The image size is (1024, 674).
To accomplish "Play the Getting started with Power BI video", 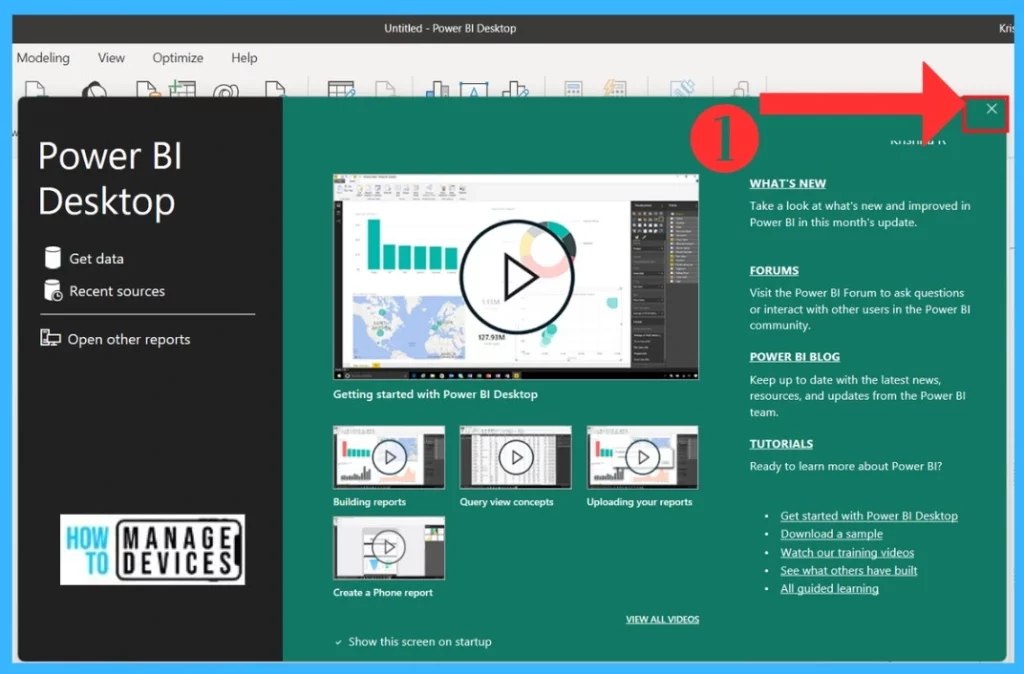I will (516, 276).
